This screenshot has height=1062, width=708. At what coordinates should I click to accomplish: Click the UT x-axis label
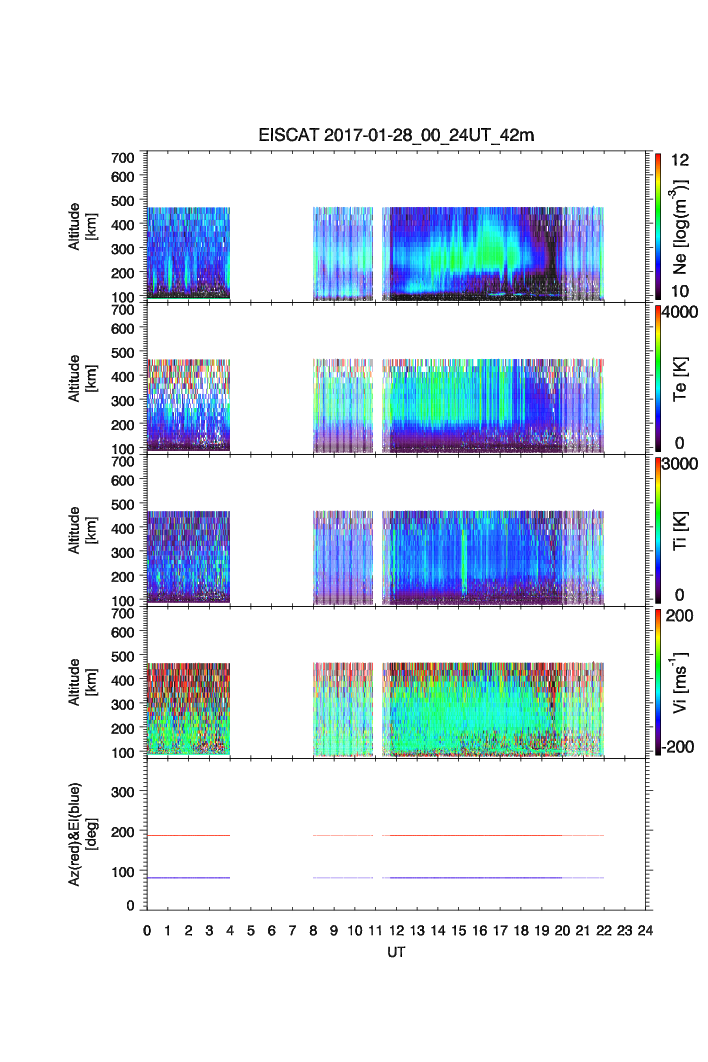point(398,953)
